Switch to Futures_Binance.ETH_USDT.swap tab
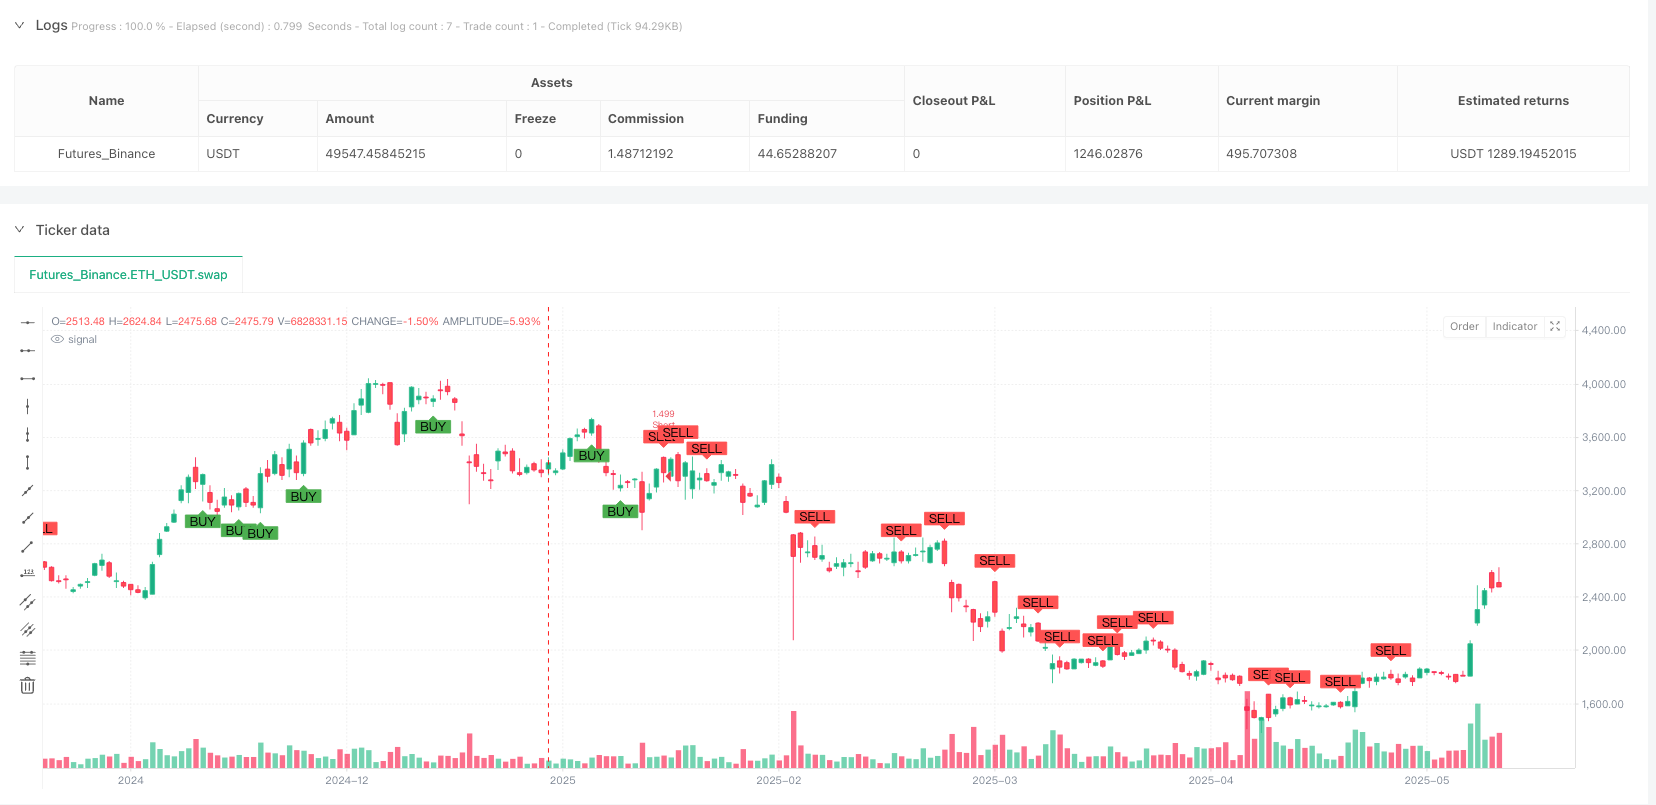Screen dimensions: 1656x805 (128, 275)
